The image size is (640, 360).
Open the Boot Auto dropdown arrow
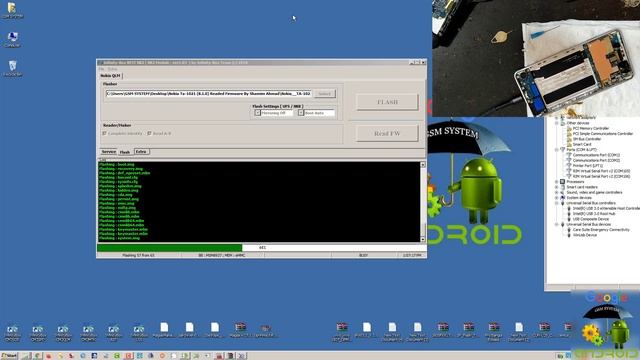(301, 113)
